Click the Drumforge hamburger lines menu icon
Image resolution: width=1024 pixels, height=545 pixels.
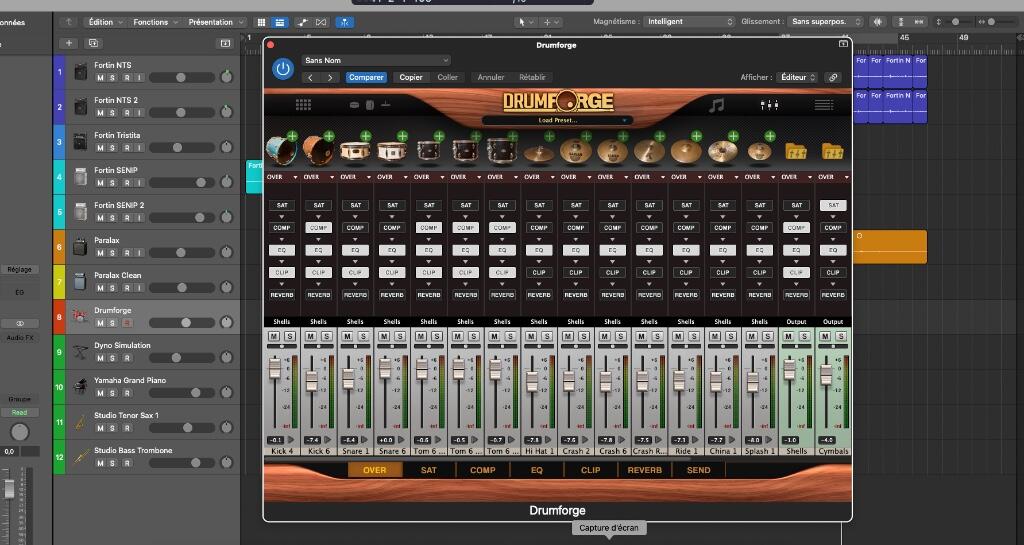(x=824, y=105)
